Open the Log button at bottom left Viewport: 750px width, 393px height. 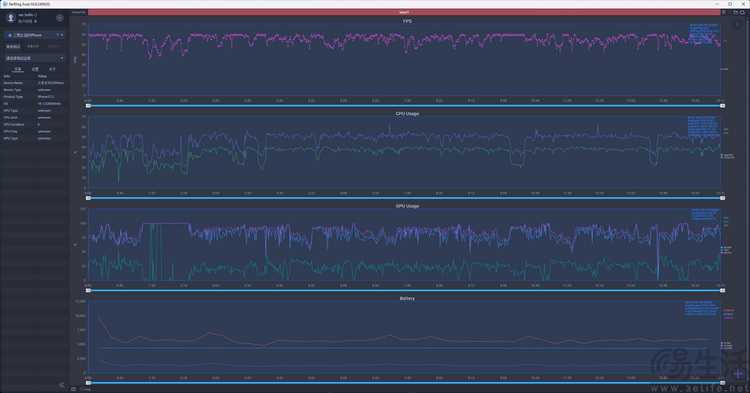[x=85, y=389]
